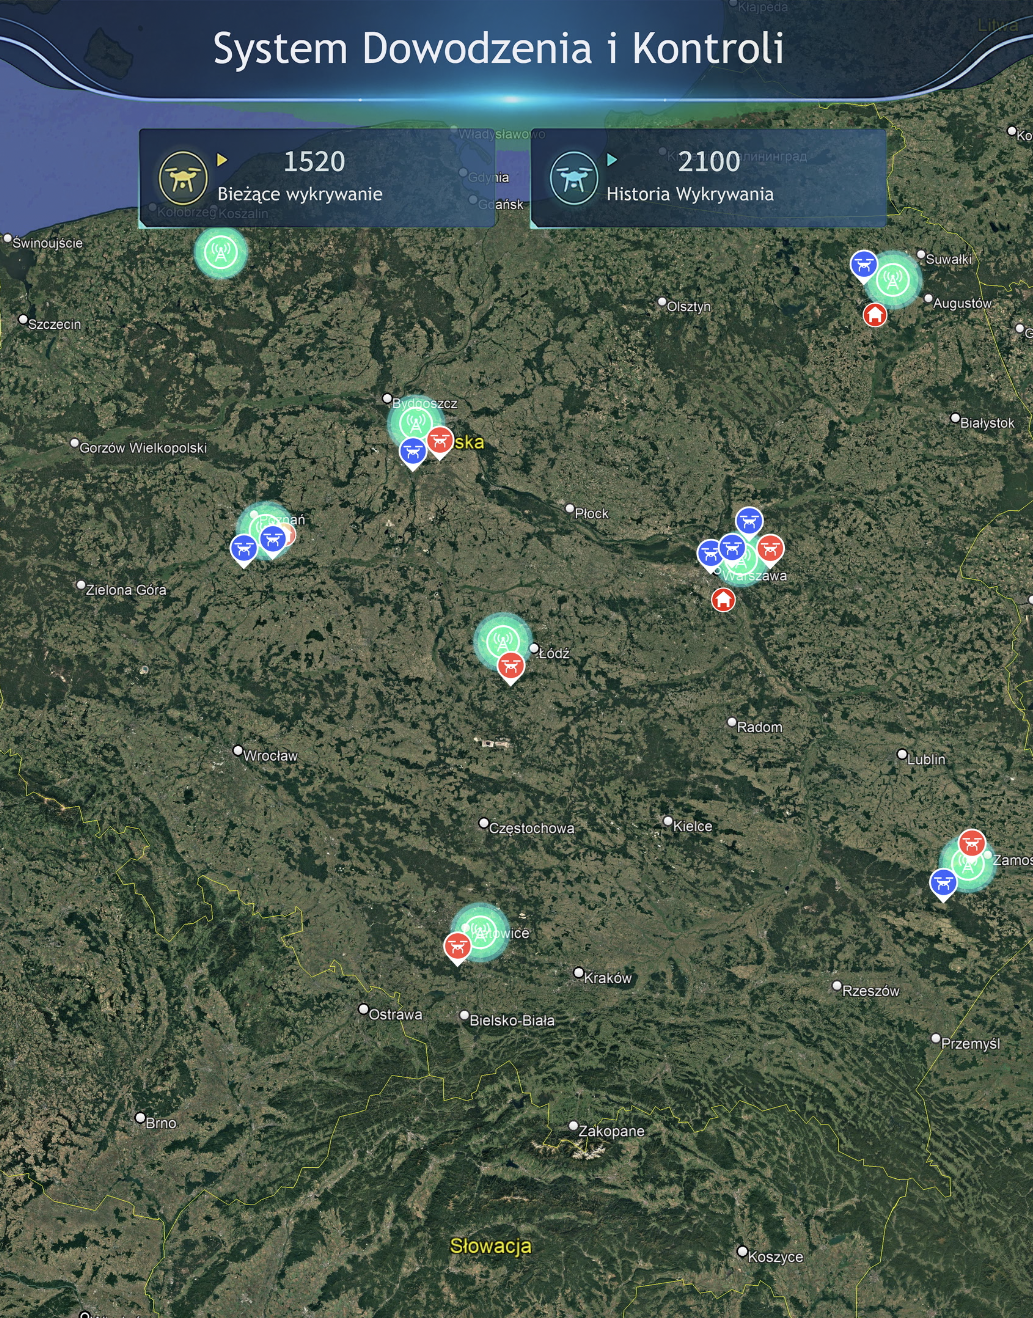Open the Bieżące wykrywanie label
The image size is (1033, 1318).
pos(300,194)
